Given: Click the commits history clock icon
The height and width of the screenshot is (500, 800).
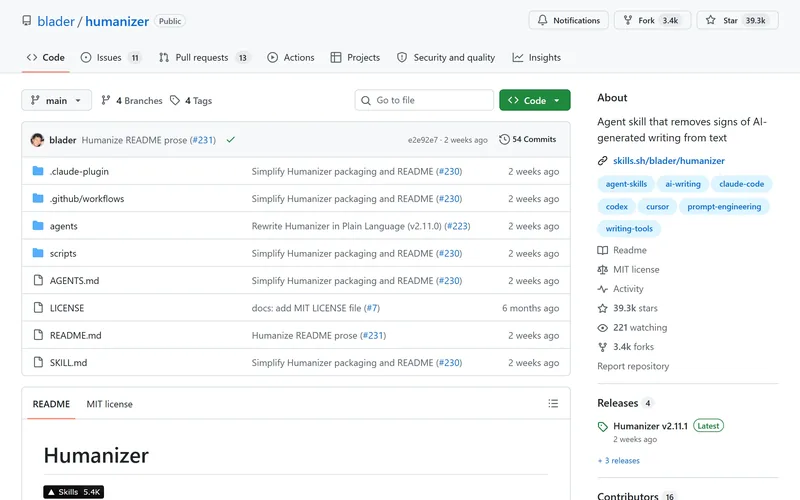Looking at the screenshot, I should point(504,139).
